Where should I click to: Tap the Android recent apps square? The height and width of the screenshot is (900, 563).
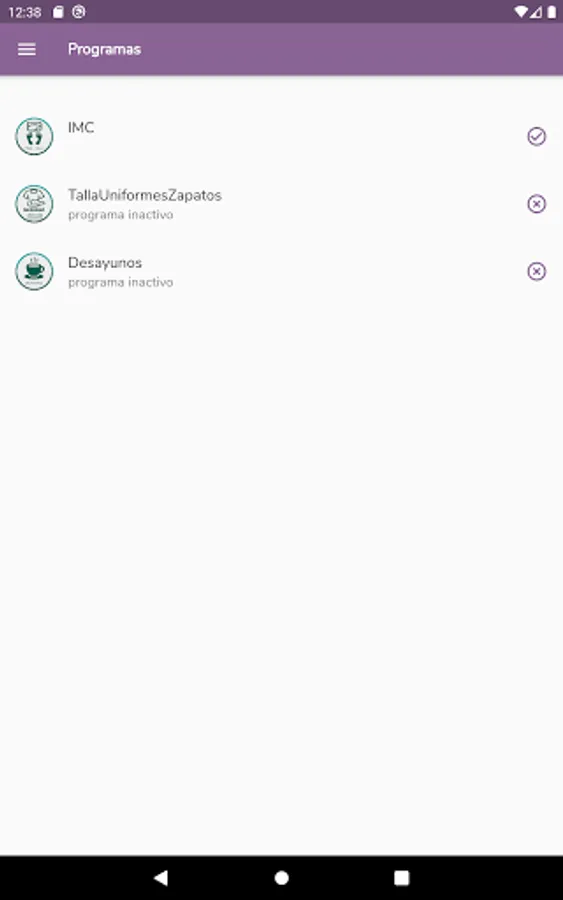[x=402, y=878]
